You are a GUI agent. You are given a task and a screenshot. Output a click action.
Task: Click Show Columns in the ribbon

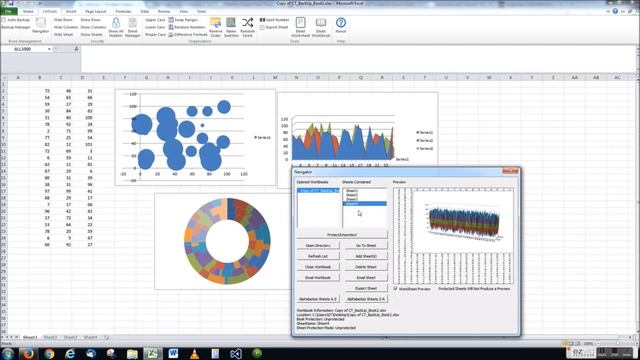(93, 27)
